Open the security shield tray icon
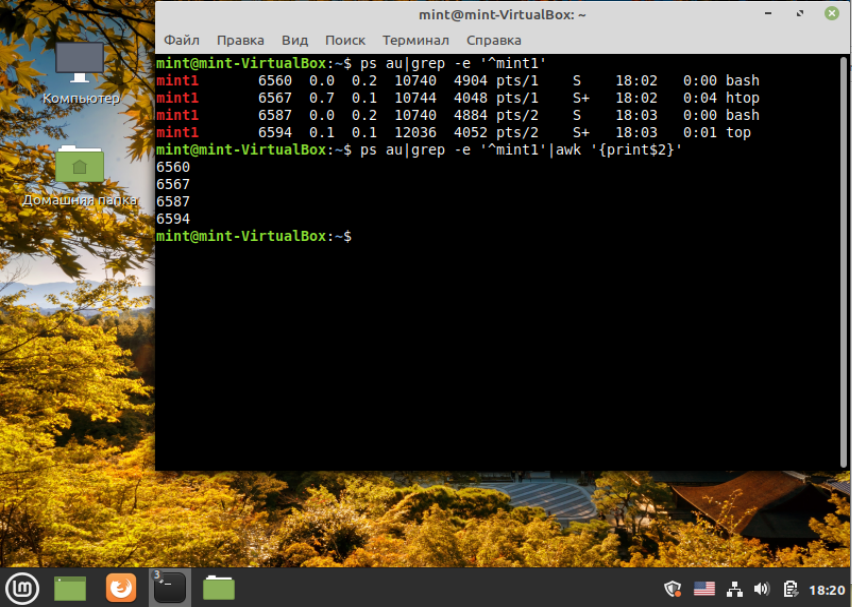This screenshot has width=852, height=607. 673,589
